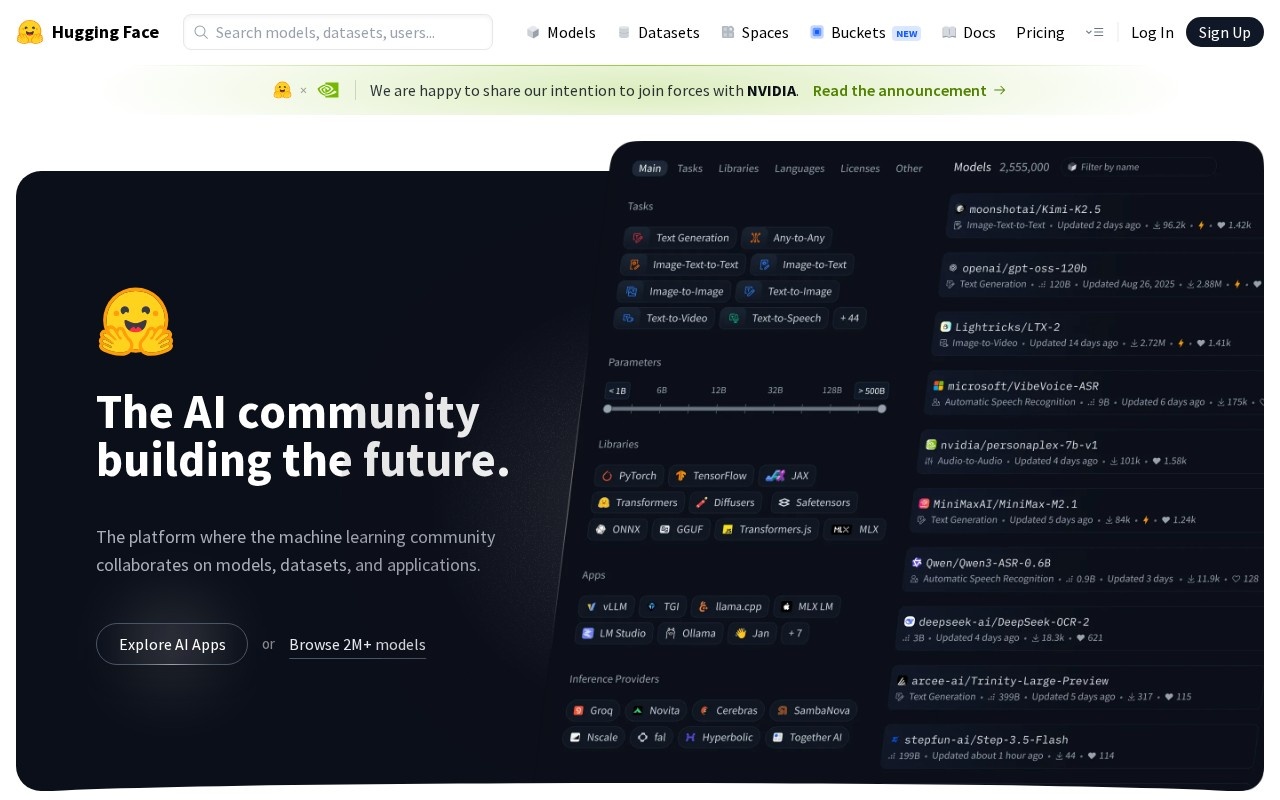Click the NVIDIA logo in announcement banner
This screenshot has width=1280, height=800.
coord(328,90)
